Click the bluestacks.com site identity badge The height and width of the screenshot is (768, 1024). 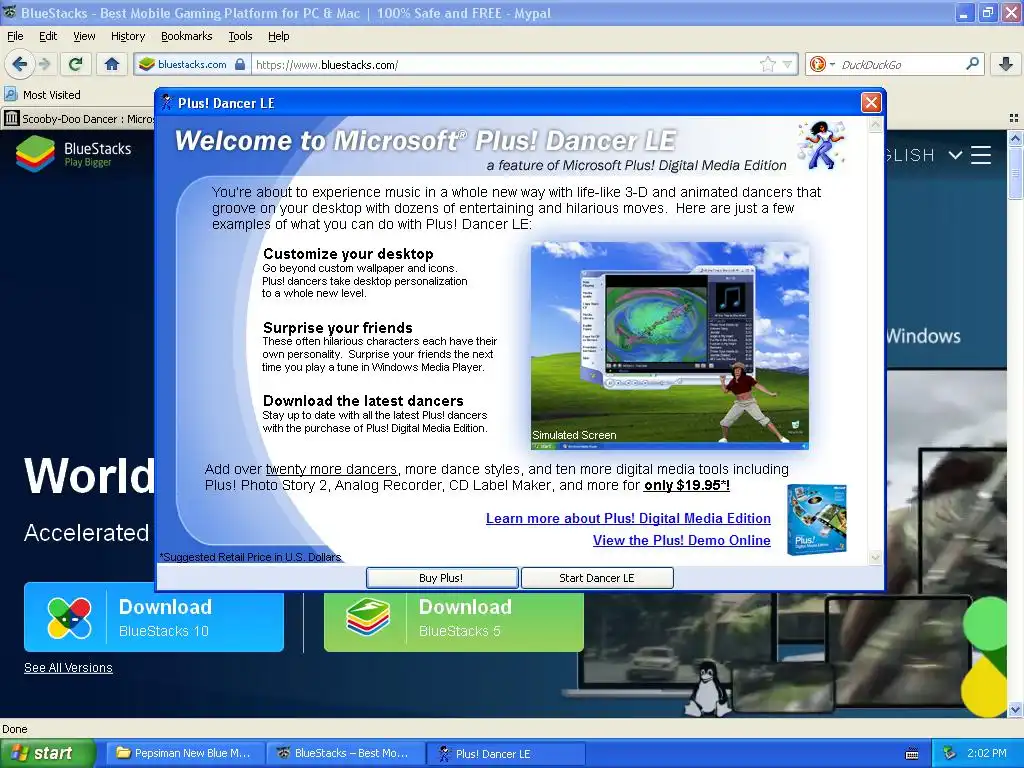(192, 65)
